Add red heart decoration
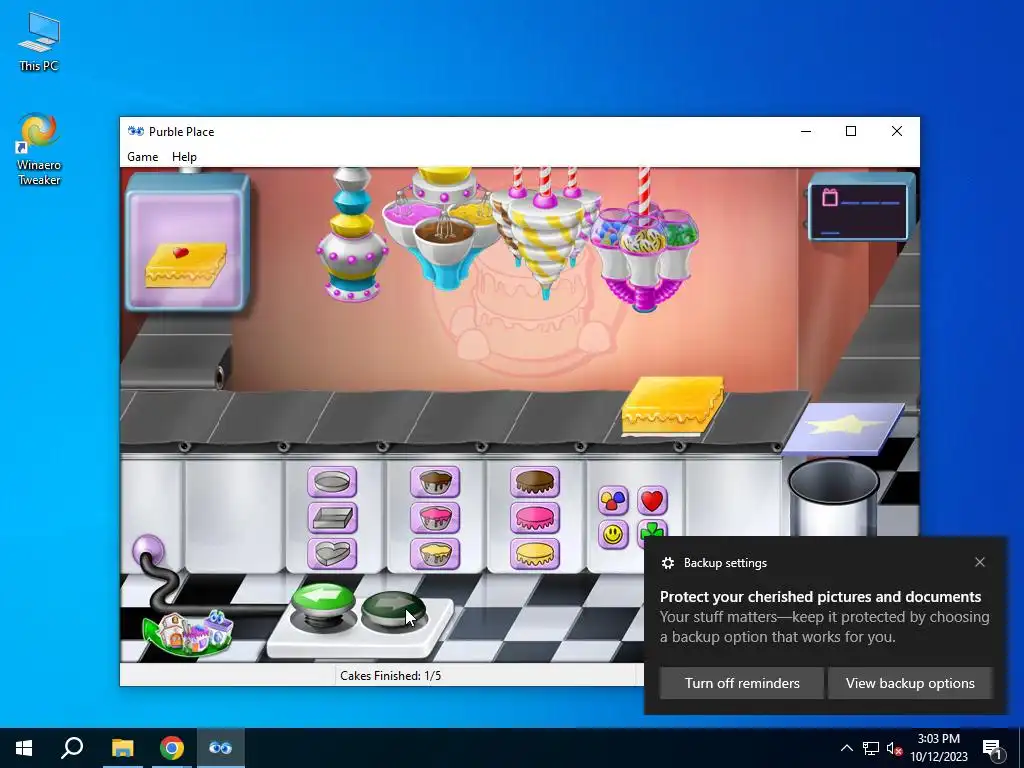Screen dimensions: 1024x768 (x=652, y=501)
